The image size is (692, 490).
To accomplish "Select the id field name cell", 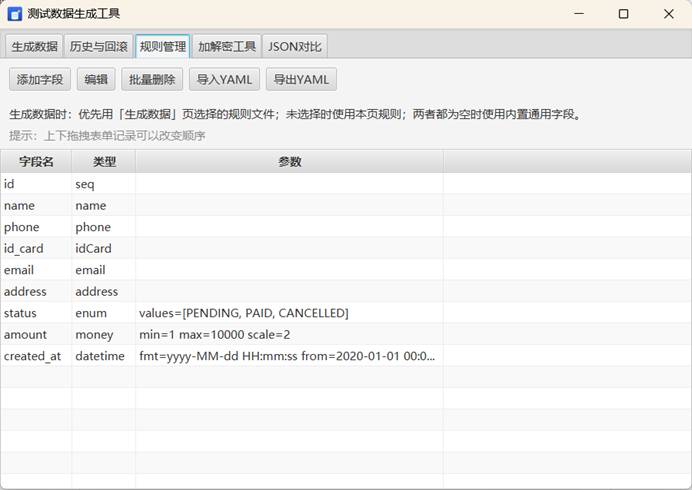I will pyautogui.click(x=36, y=184).
